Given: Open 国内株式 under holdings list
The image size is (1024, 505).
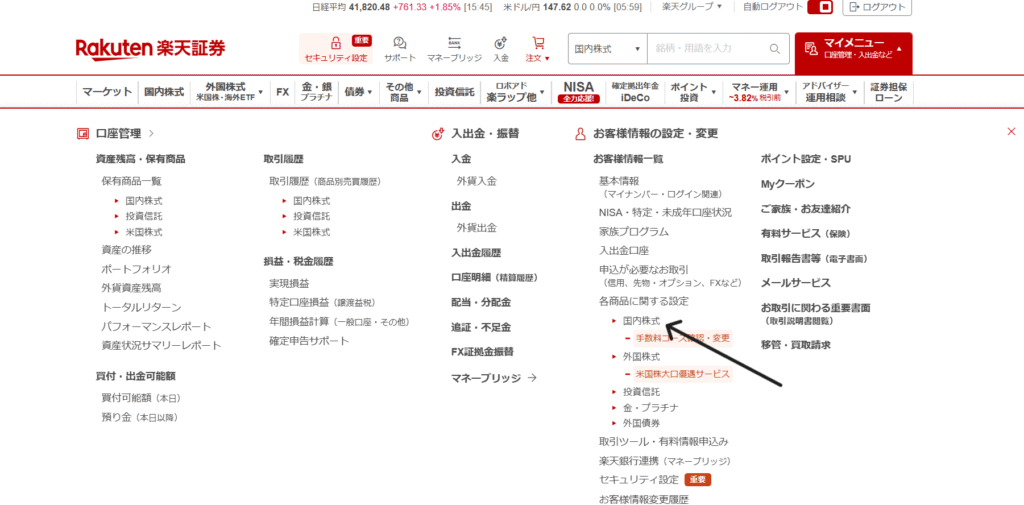Looking at the screenshot, I should [x=144, y=201].
